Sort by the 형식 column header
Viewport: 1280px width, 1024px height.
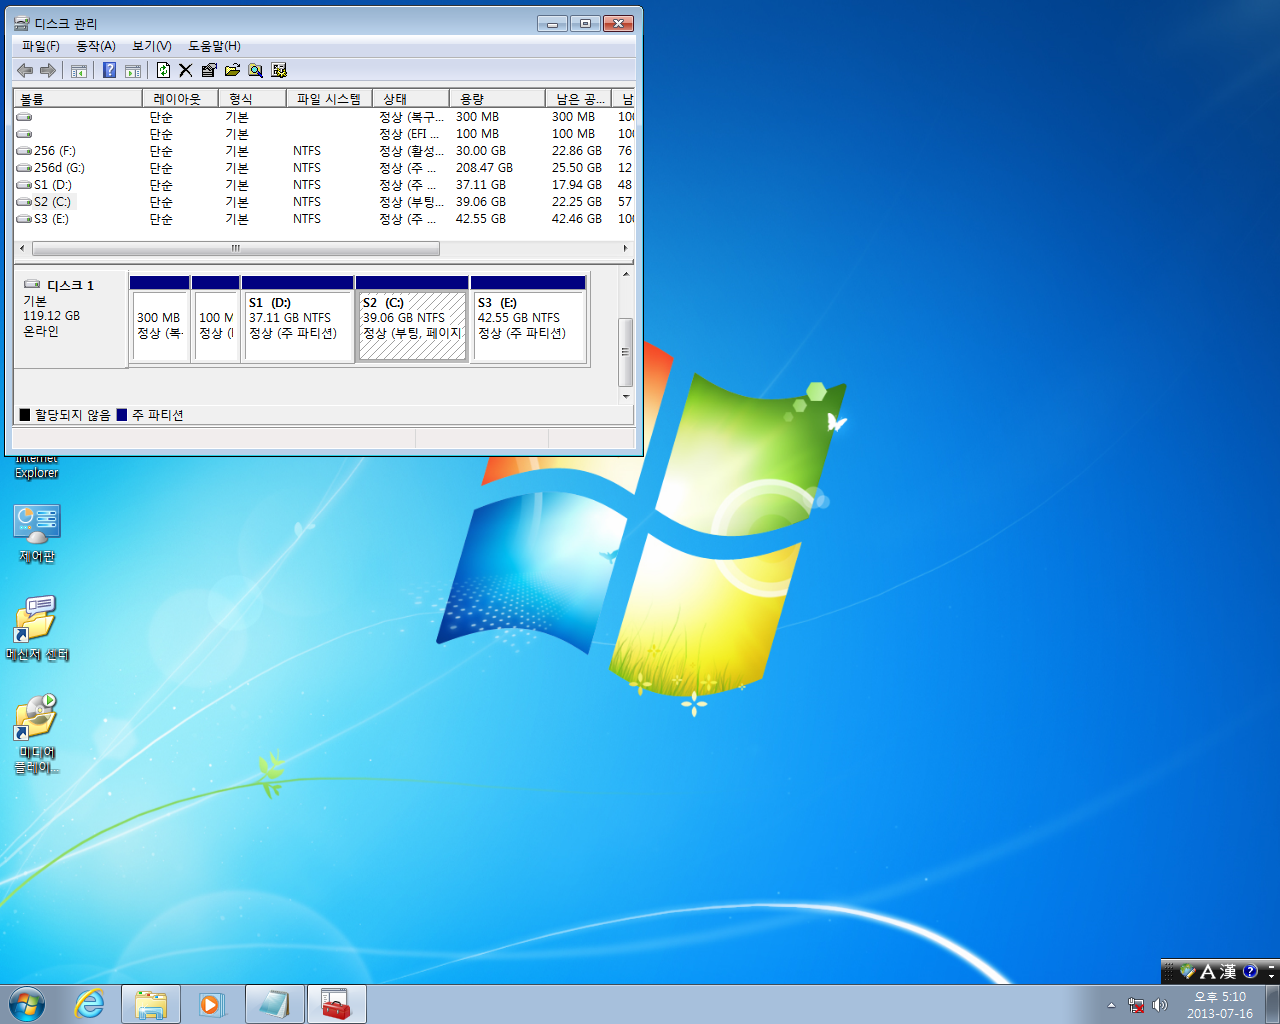(x=252, y=99)
